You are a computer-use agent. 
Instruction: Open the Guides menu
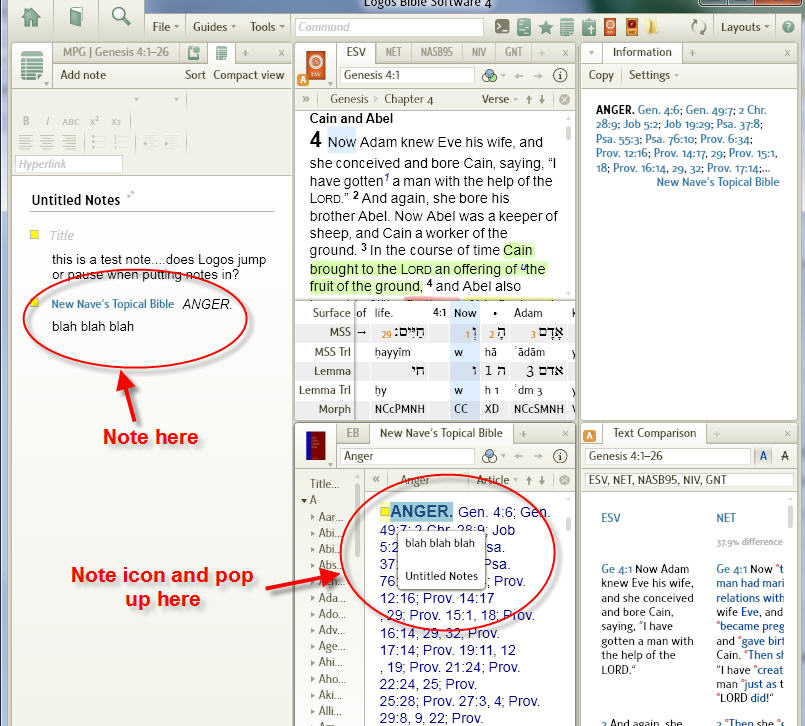coord(214,27)
